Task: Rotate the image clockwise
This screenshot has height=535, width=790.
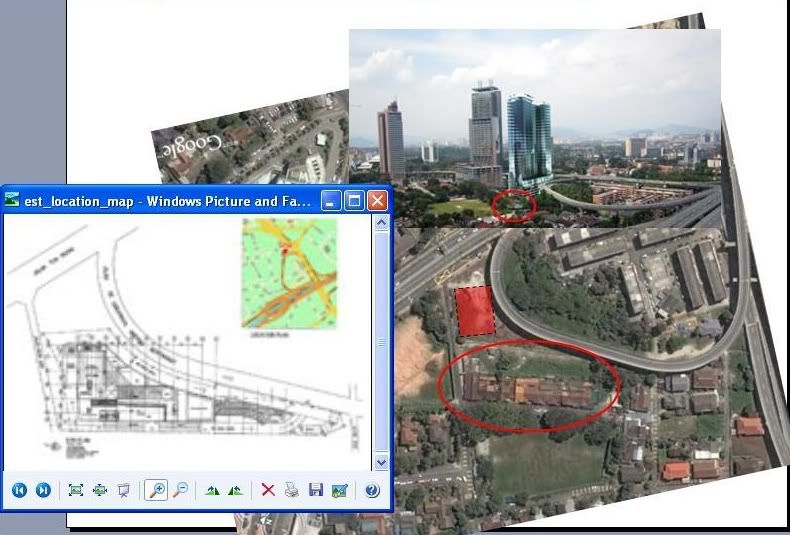Action: point(212,490)
